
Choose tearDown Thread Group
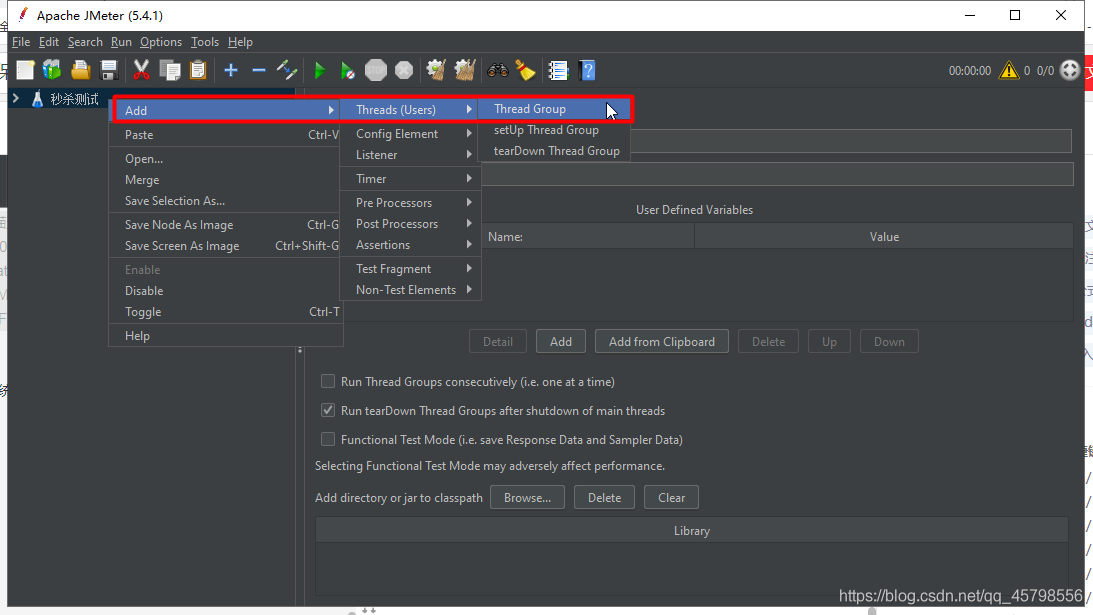click(554, 151)
